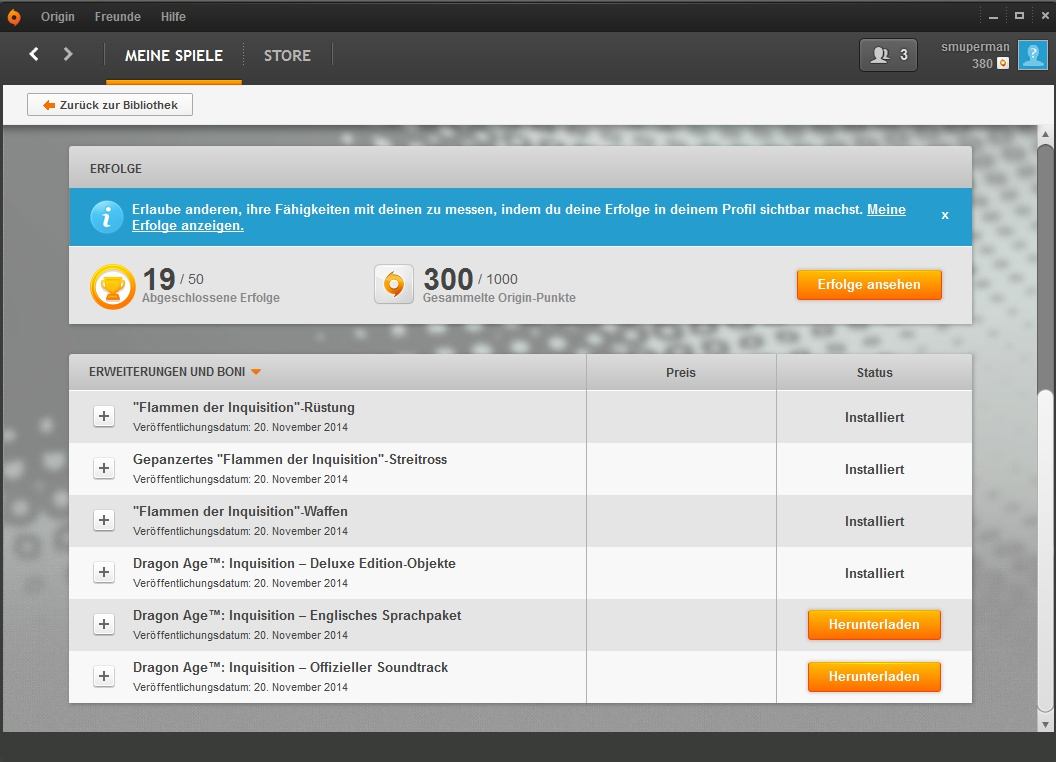The width and height of the screenshot is (1056, 762).
Task: Open the Hilfe menu
Action: [173, 17]
